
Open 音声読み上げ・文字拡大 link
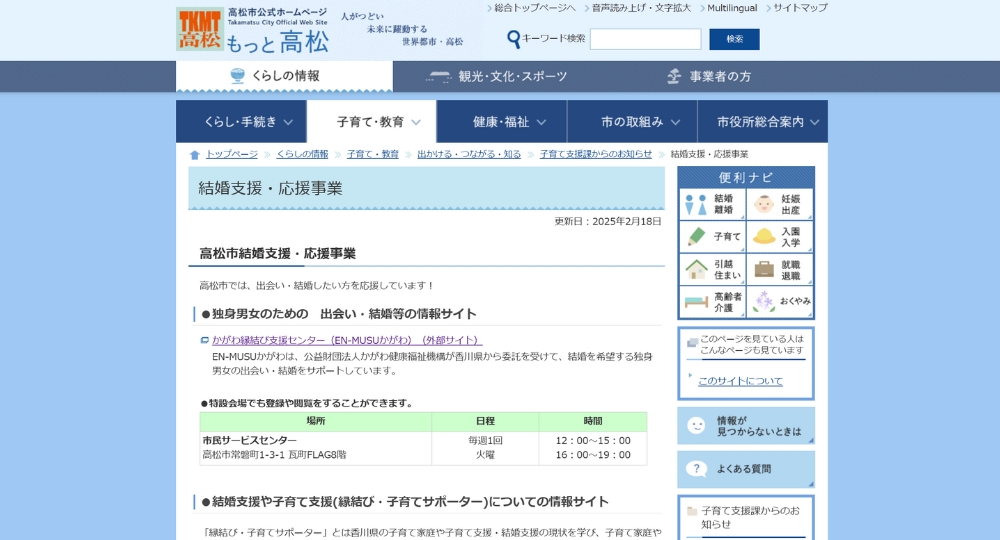[x=641, y=8]
